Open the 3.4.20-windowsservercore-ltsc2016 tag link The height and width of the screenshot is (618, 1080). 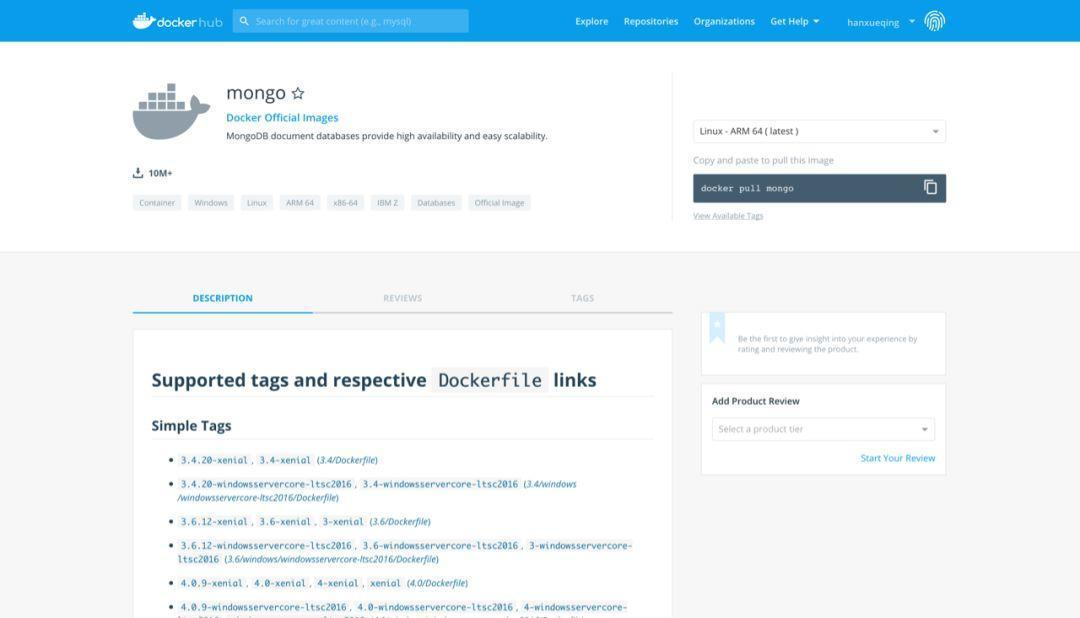click(266, 484)
